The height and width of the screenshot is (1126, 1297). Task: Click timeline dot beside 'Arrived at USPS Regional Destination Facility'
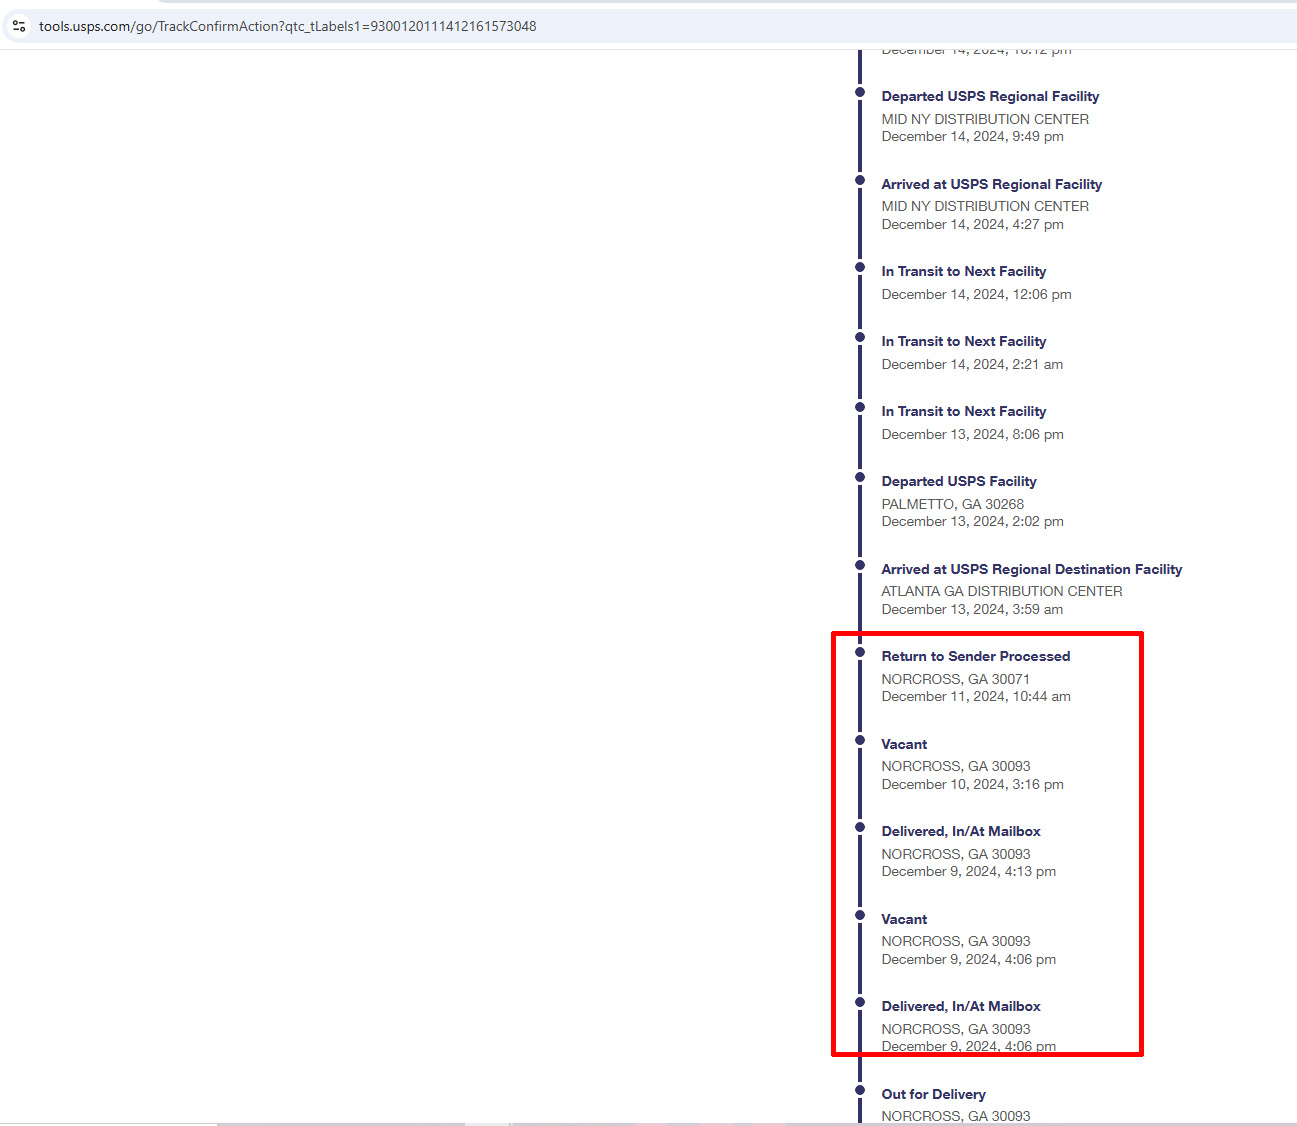860,565
